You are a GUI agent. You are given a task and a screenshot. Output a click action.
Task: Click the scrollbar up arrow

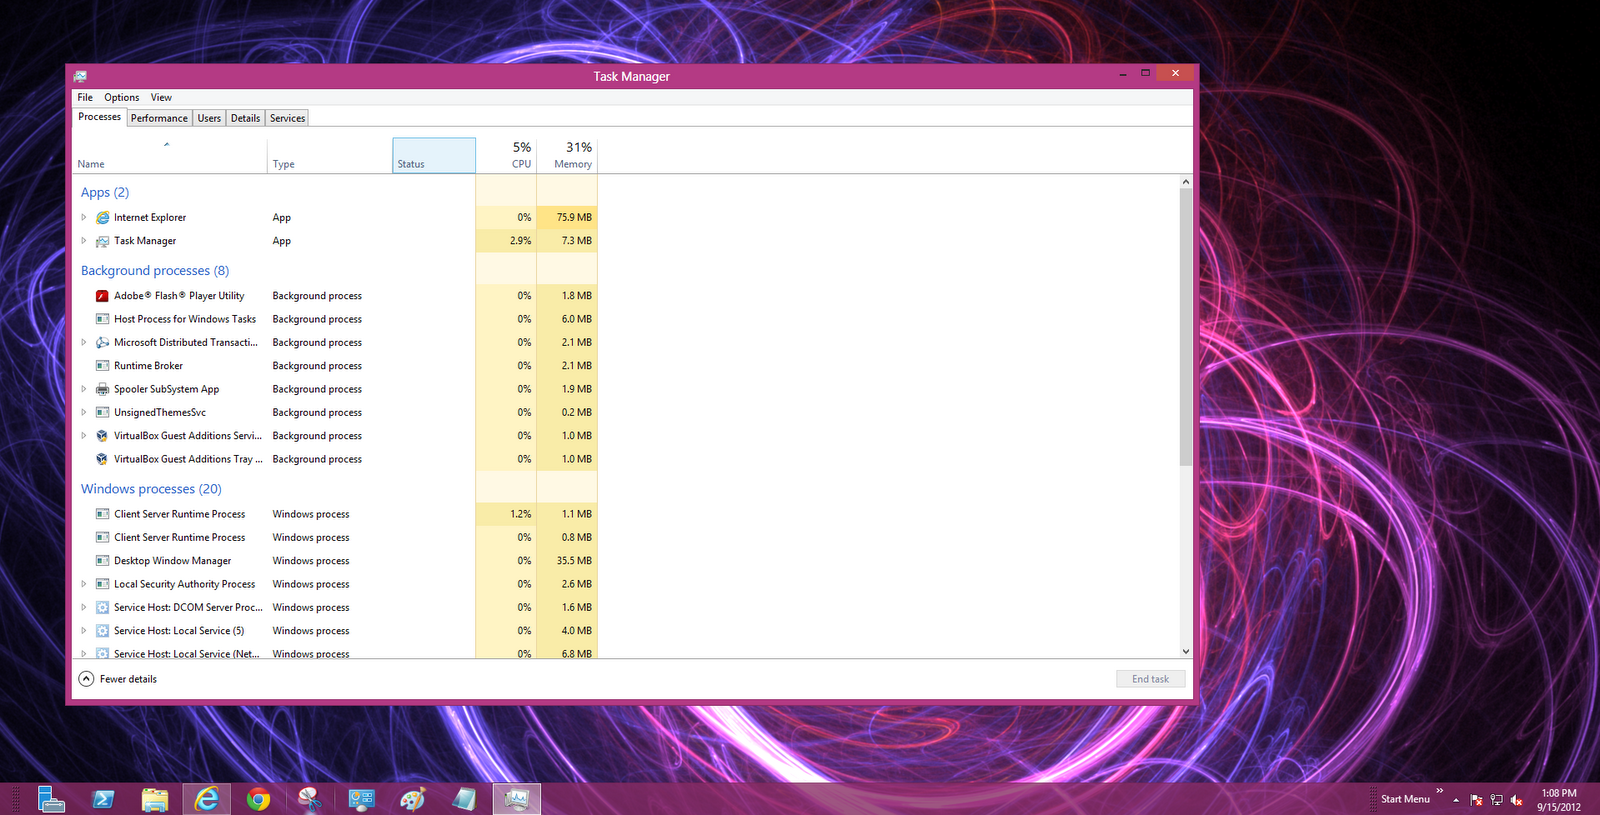pos(1186,182)
